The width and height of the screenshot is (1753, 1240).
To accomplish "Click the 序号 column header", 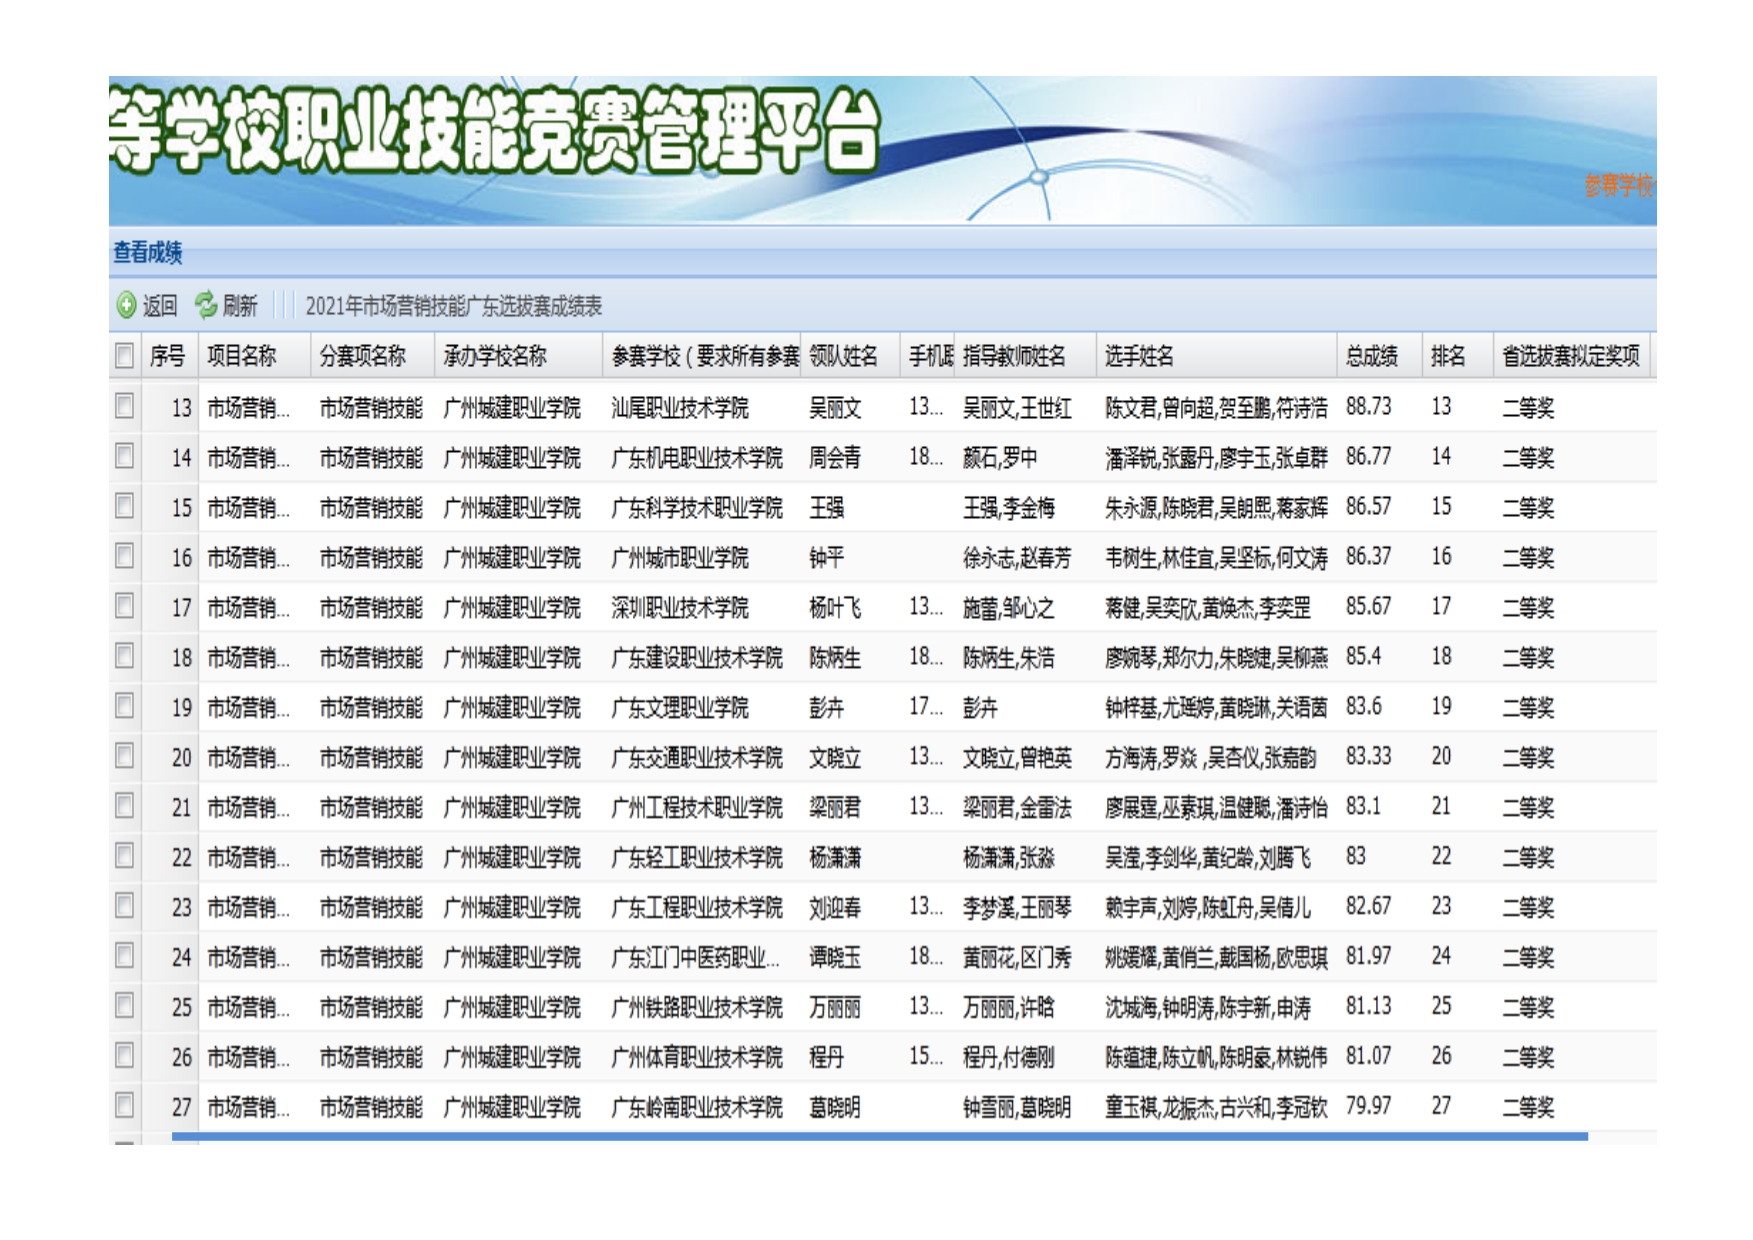I will tap(167, 356).
